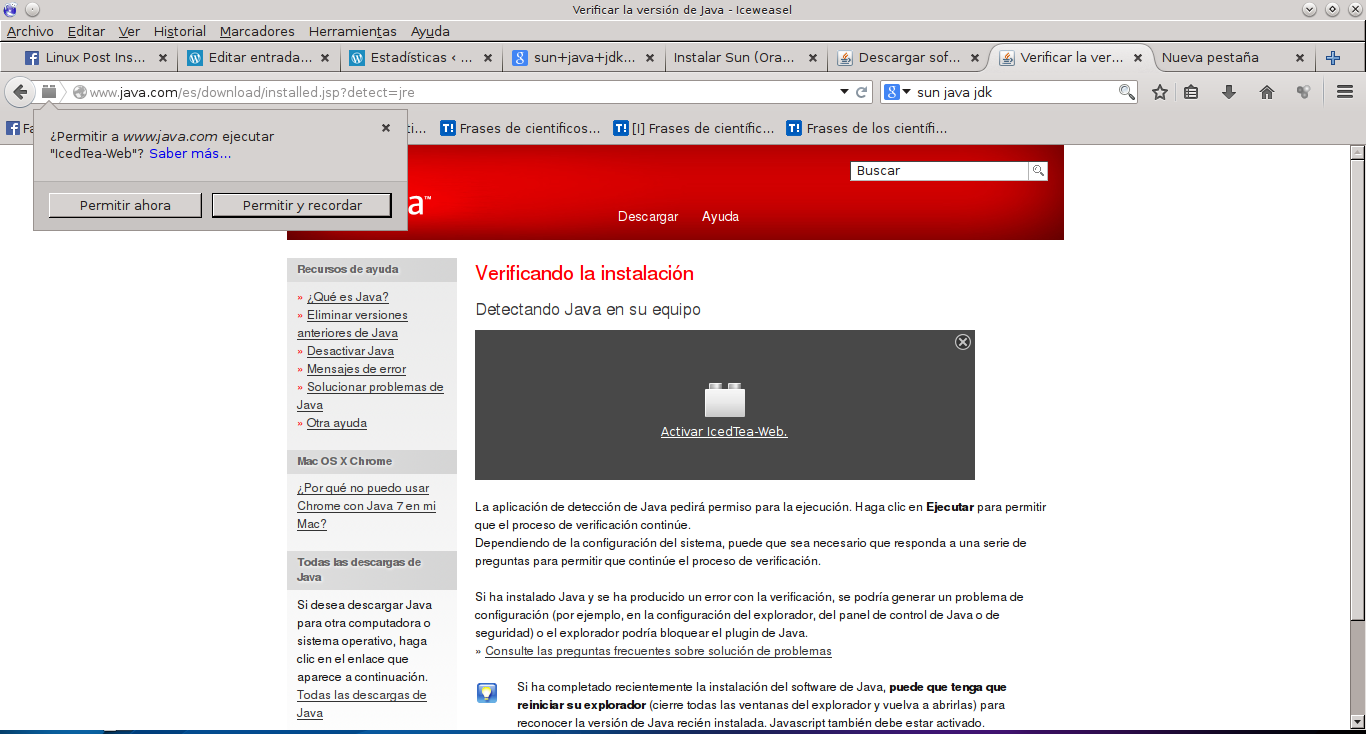Open the Marcadores menu
This screenshot has height=734, width=1366.
(x=257, y=31)
